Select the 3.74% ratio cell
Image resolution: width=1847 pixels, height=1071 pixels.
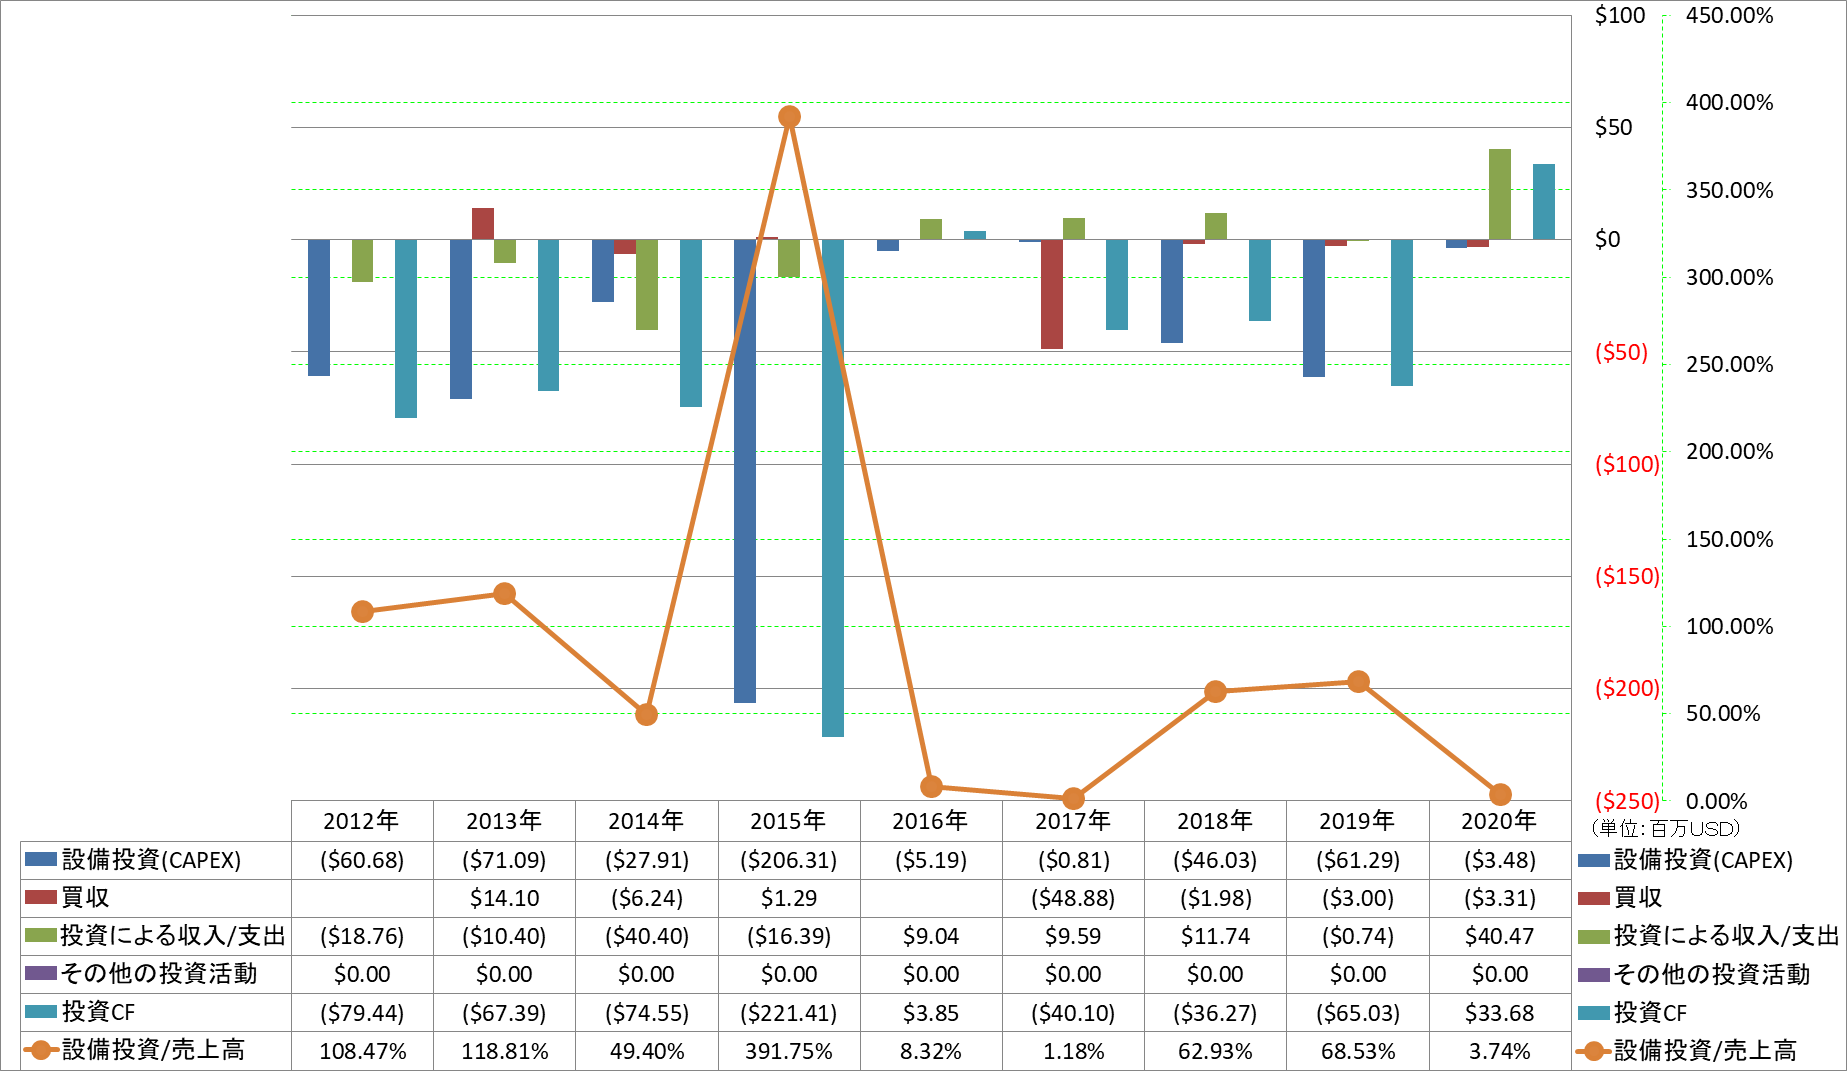1499,1051
